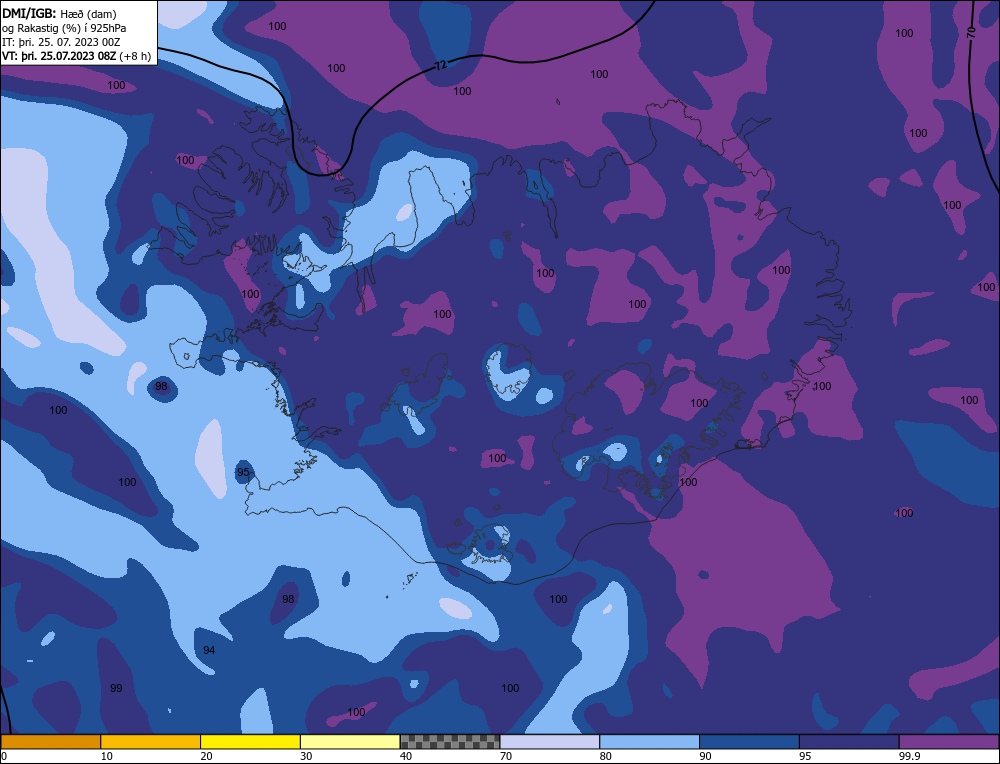Click the "20" legend scale number
1000x764 pixels.
207,756
